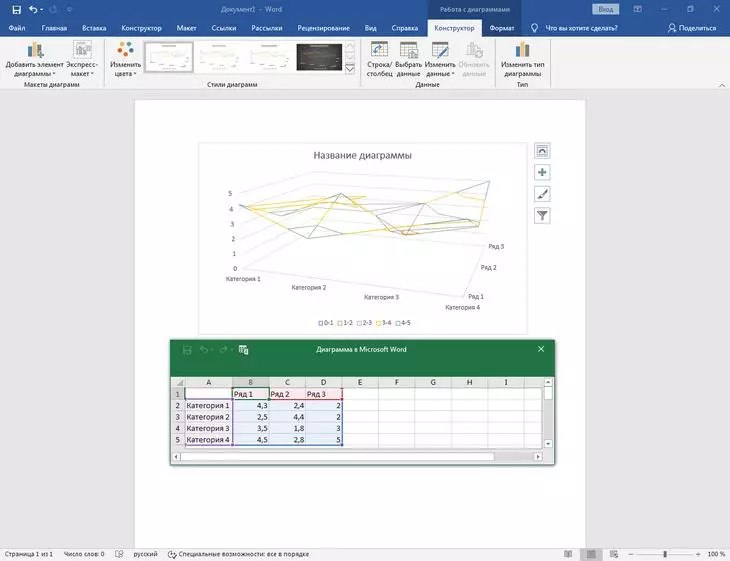The width and height of the screenshot is (730, 561).
Task: Click the Chart Elements plus button
Action: click(543, 172)
